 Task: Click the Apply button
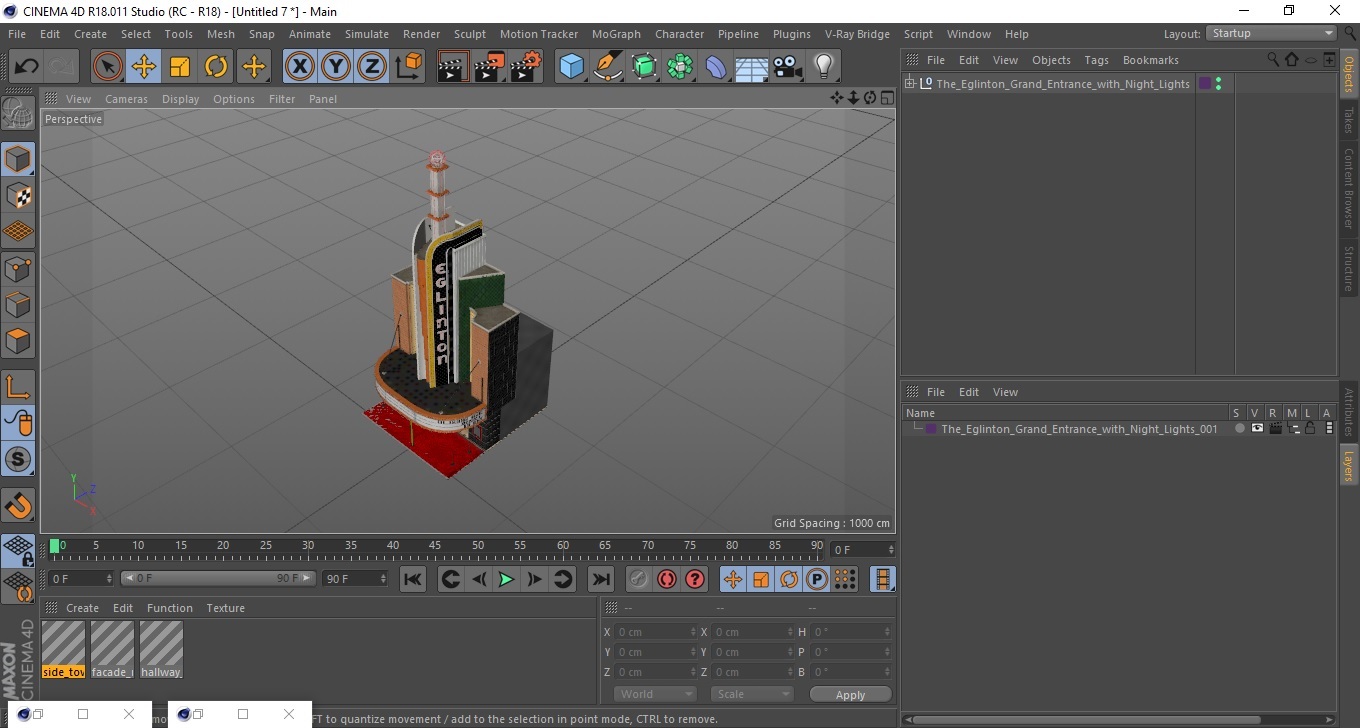(850, 695)
